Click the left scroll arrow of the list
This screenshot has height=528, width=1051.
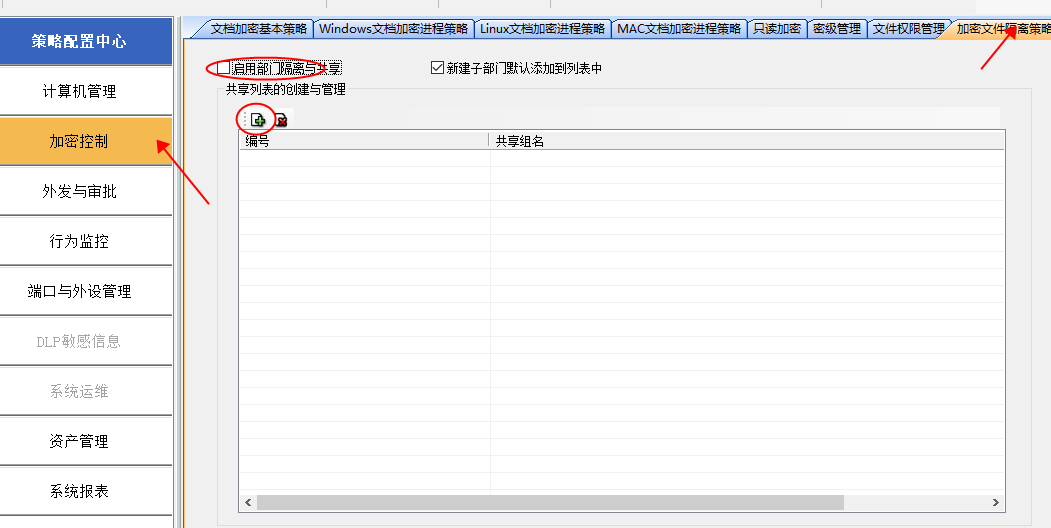pos(247,502)
